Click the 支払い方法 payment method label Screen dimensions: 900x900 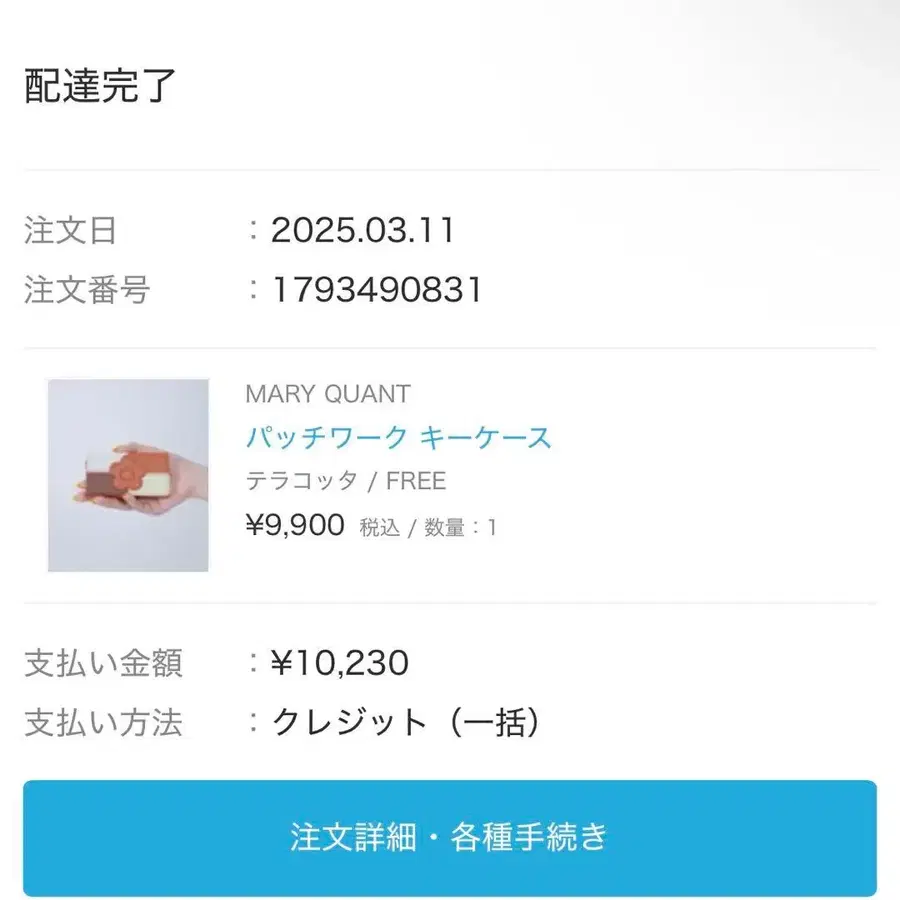click(x=105, y=722)
